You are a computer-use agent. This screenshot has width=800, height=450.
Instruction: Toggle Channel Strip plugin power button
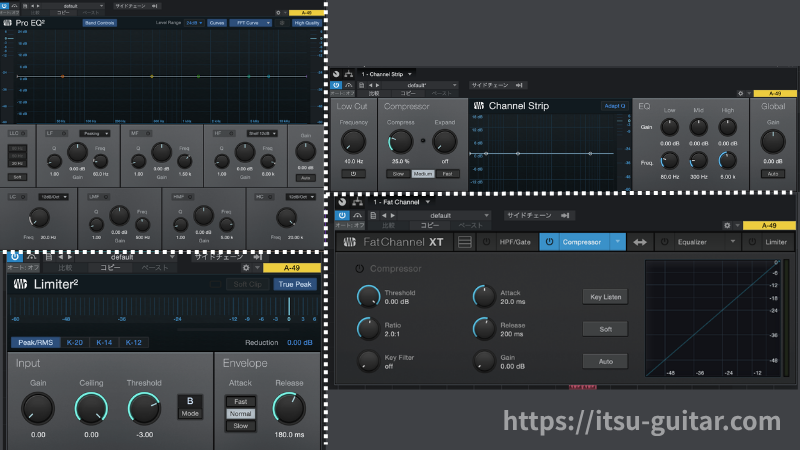pyautogui.click(x=336, y=85)
